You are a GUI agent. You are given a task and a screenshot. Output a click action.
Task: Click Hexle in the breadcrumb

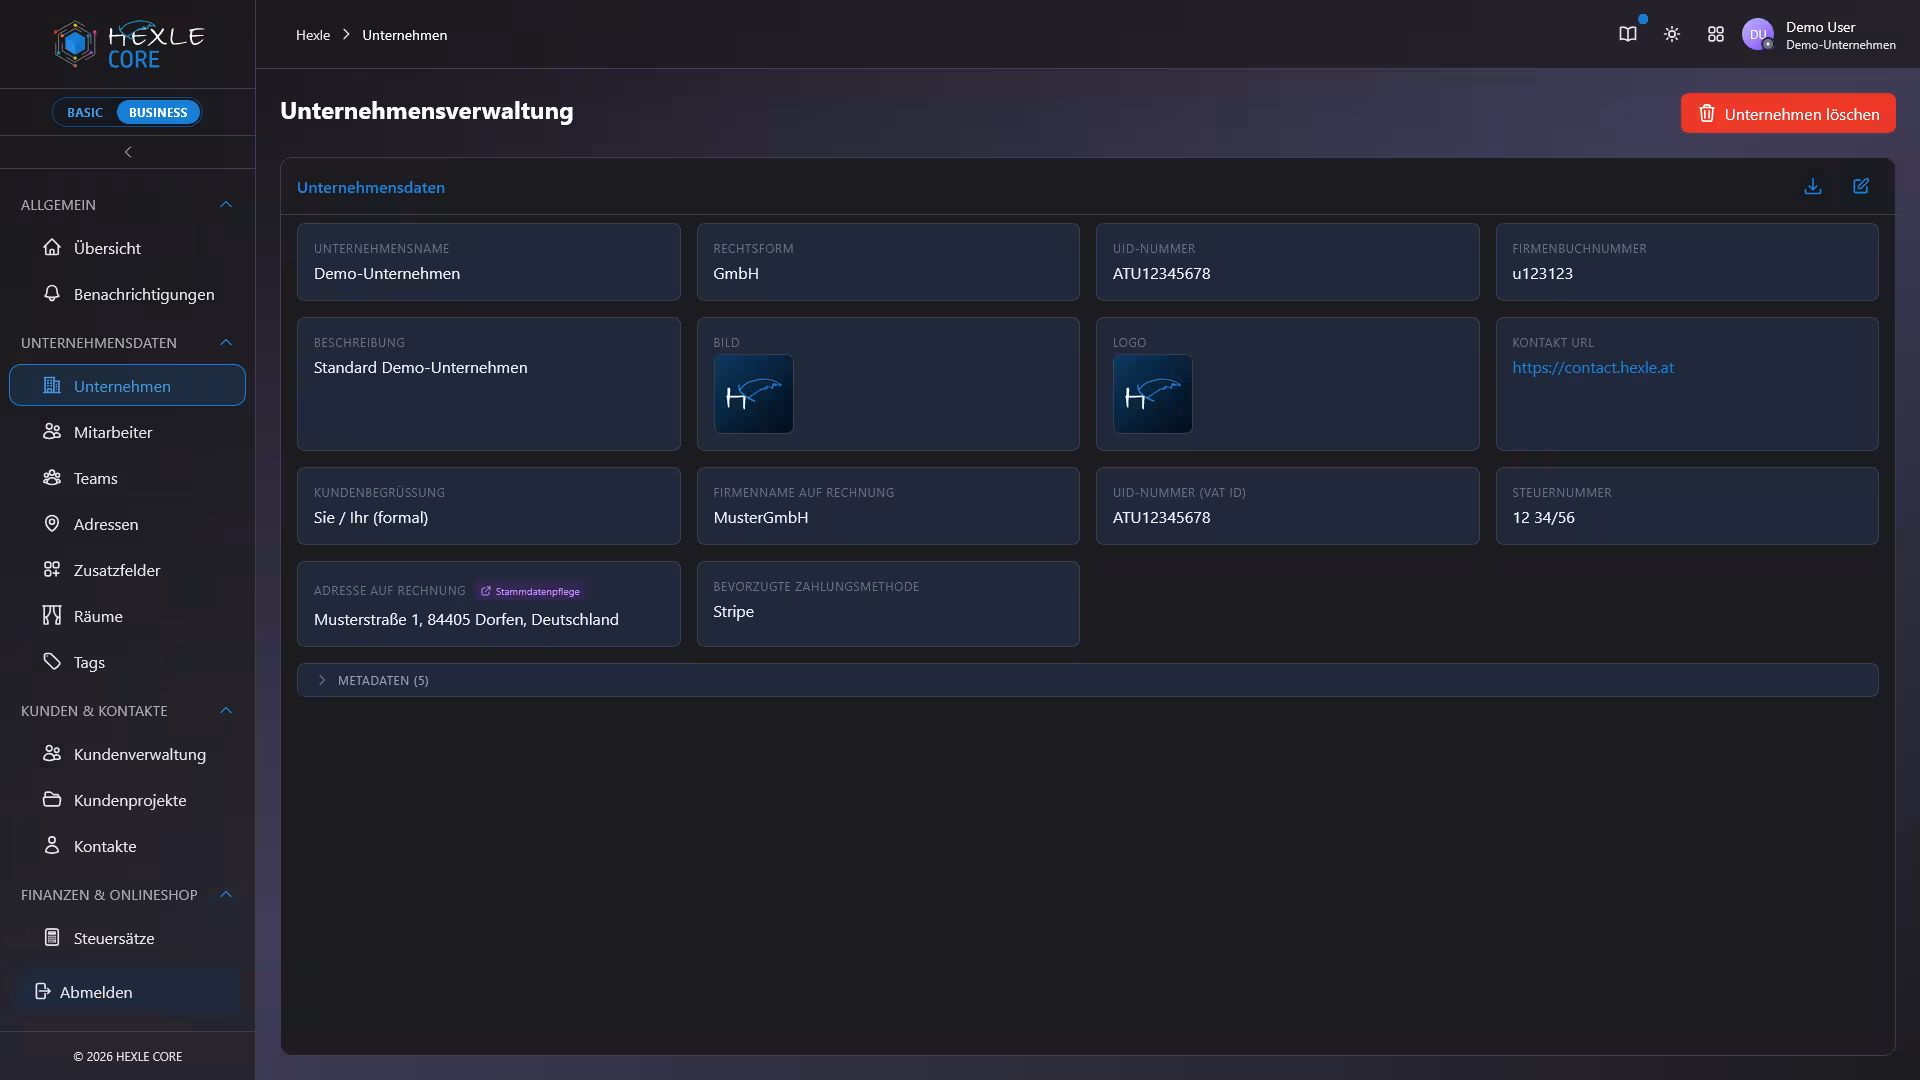pyautogui.click(x=312, y=35)
